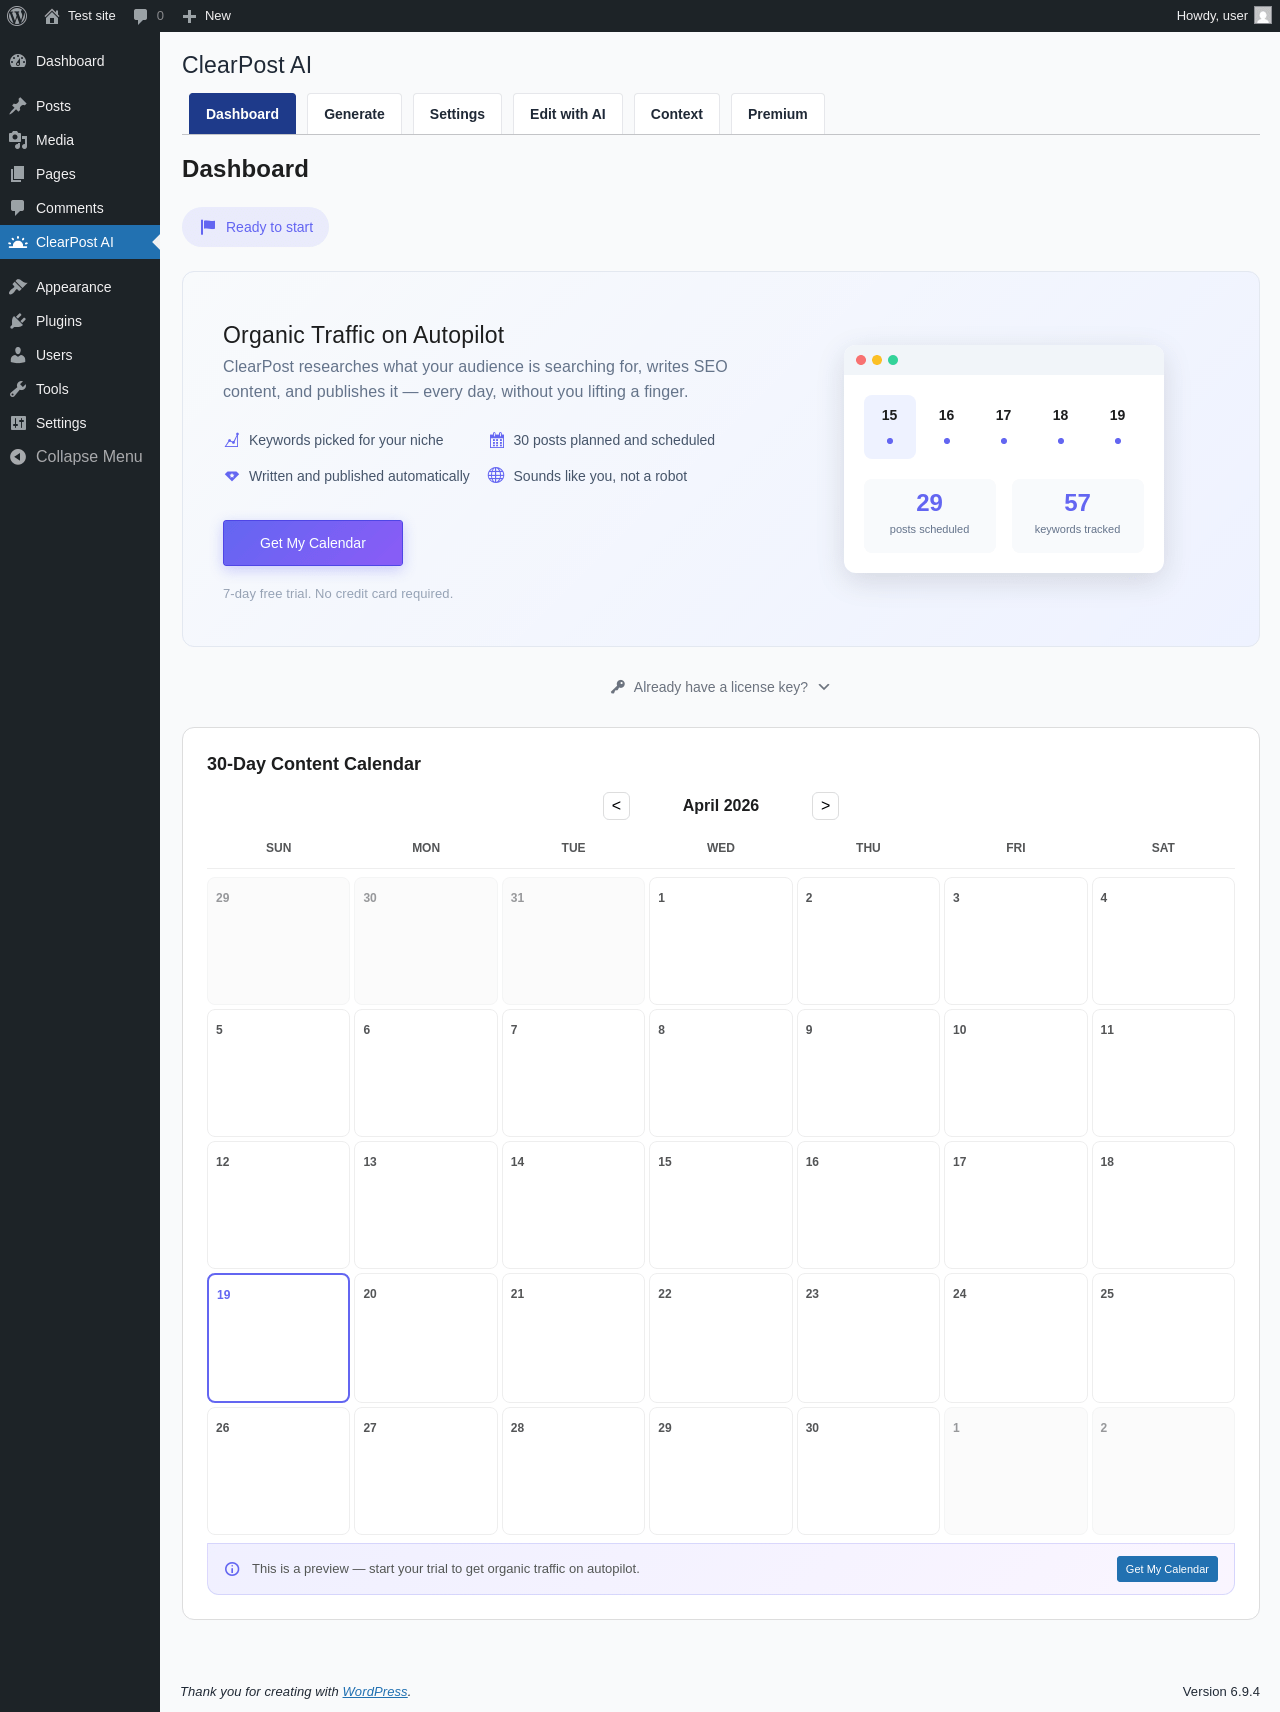
Task: Open the Edit with AI tab
Action: coord(568,114)
